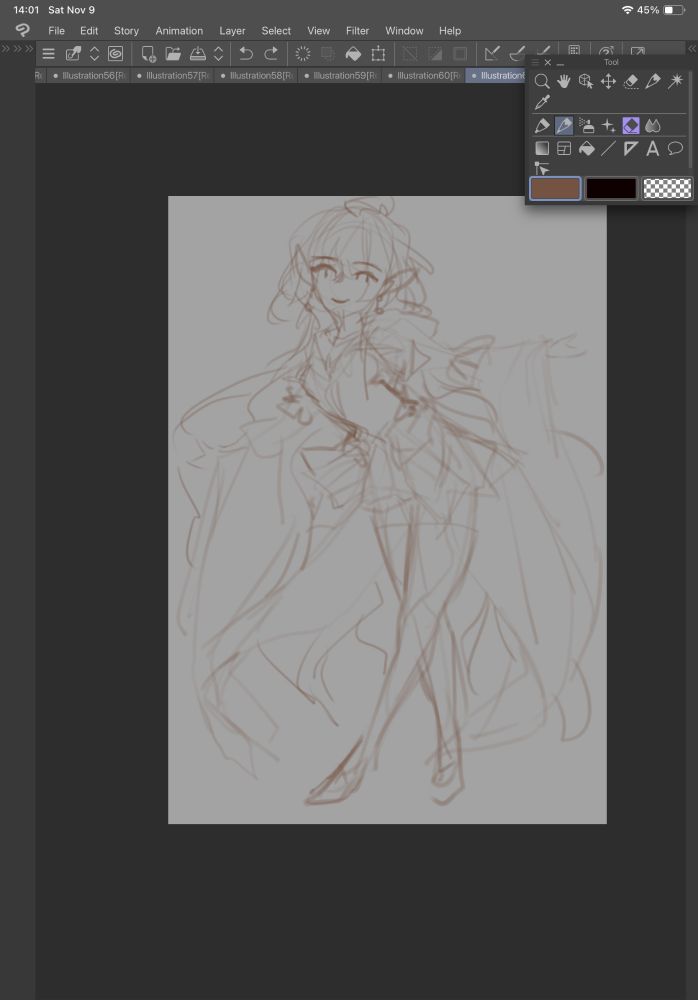
Task: Select the Decoration sparkle tool
Action: click(x=608, y=126)
